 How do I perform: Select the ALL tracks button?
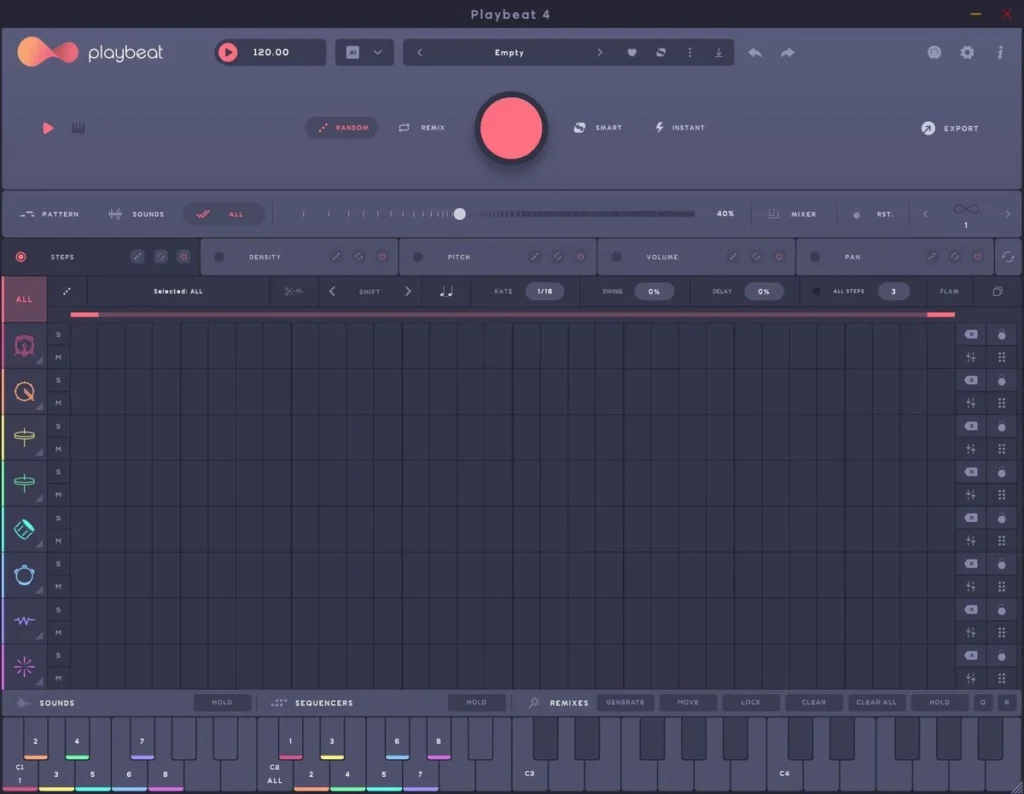24,299
